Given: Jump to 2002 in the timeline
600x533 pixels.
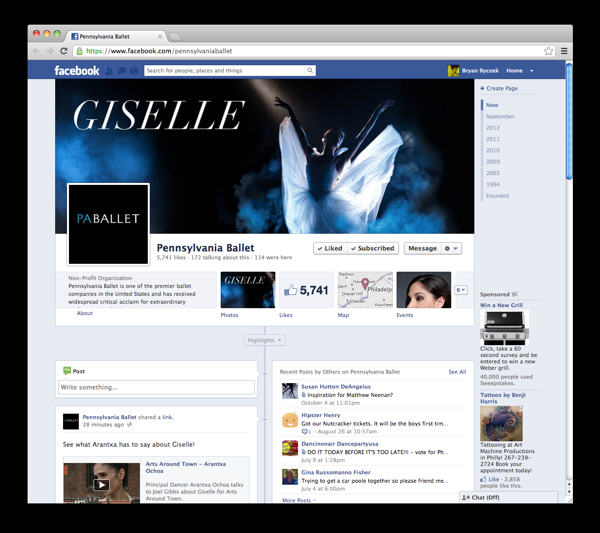Looking at the screenshot, I should (x=493, y=173).
